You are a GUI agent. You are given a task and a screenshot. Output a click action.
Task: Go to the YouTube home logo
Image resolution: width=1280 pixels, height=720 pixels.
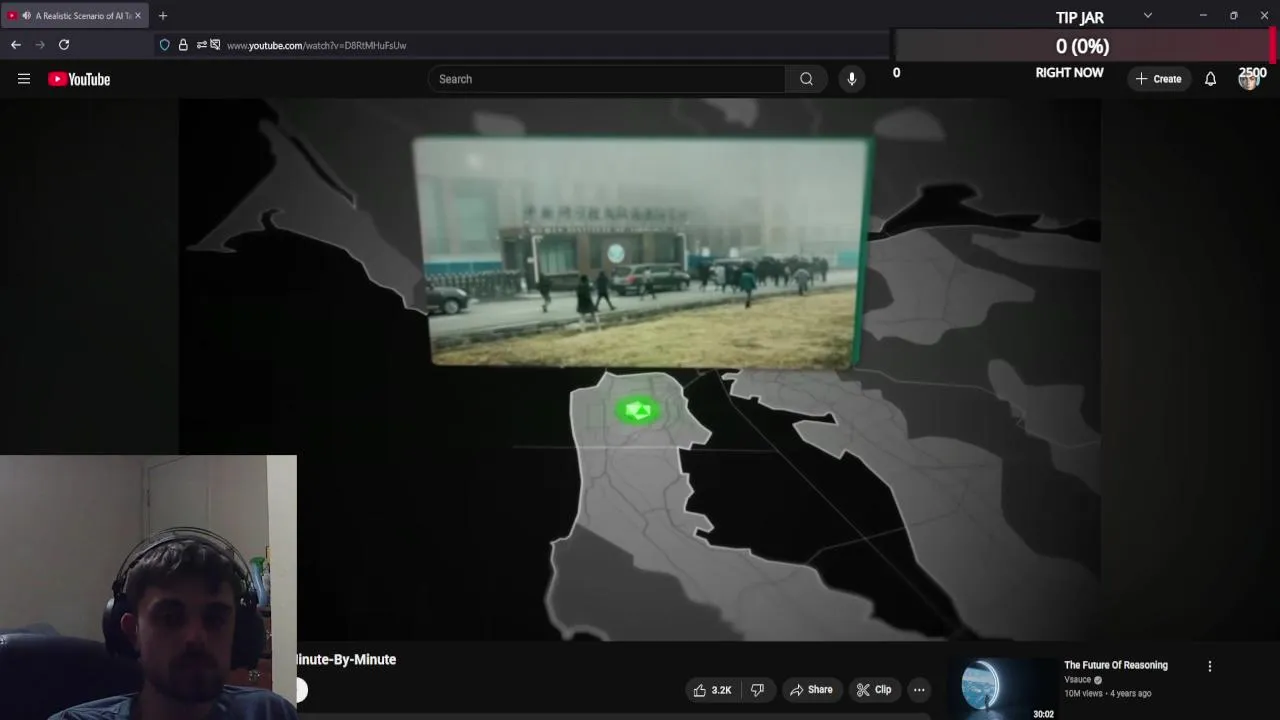[x=79, y=79]
